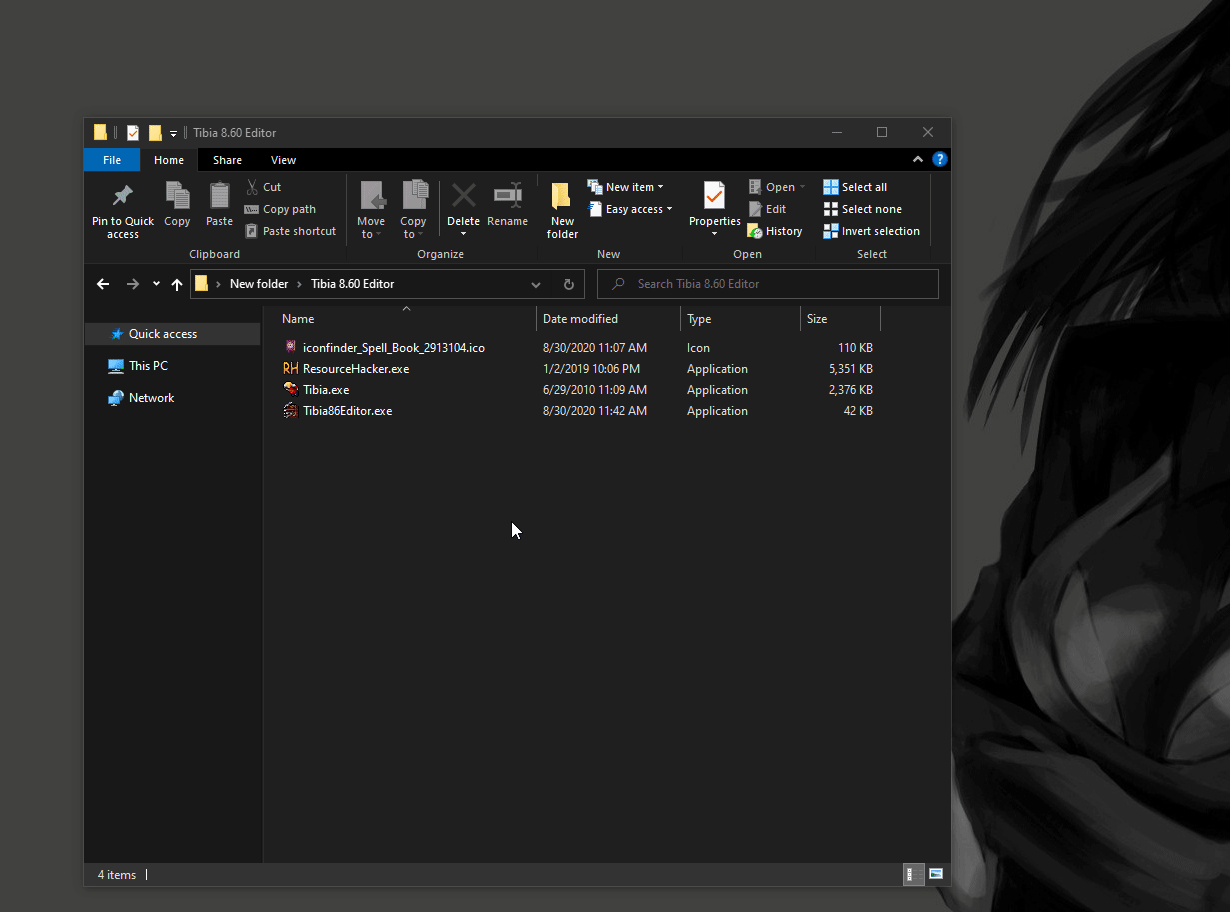Click Invert selection in the ribbon
The image size is (1230, 912).
coord(871,231)
